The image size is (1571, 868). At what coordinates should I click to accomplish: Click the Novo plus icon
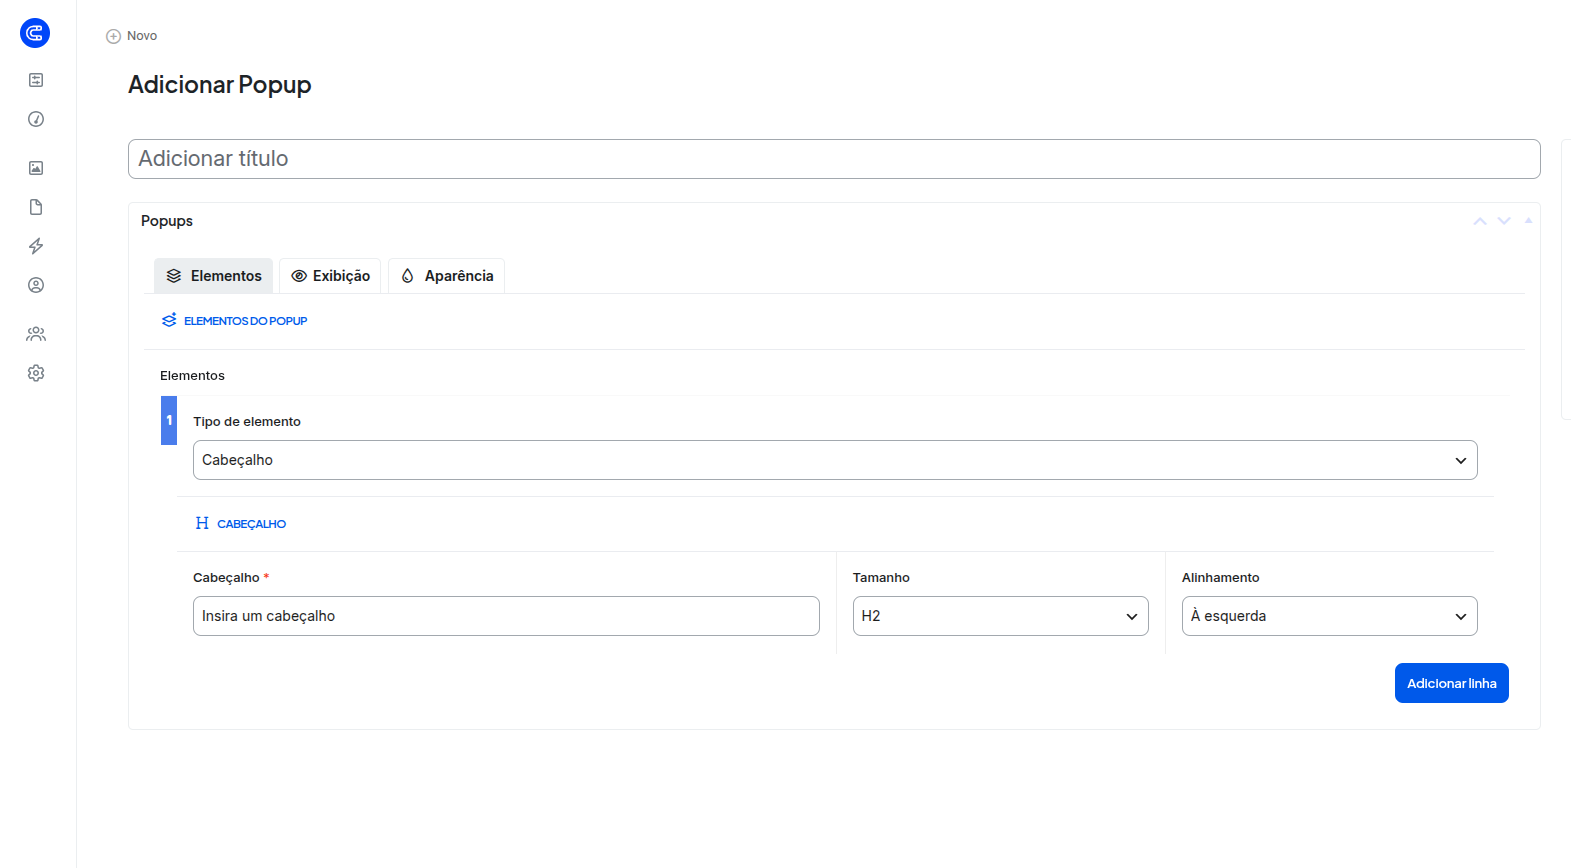[113, 36]
